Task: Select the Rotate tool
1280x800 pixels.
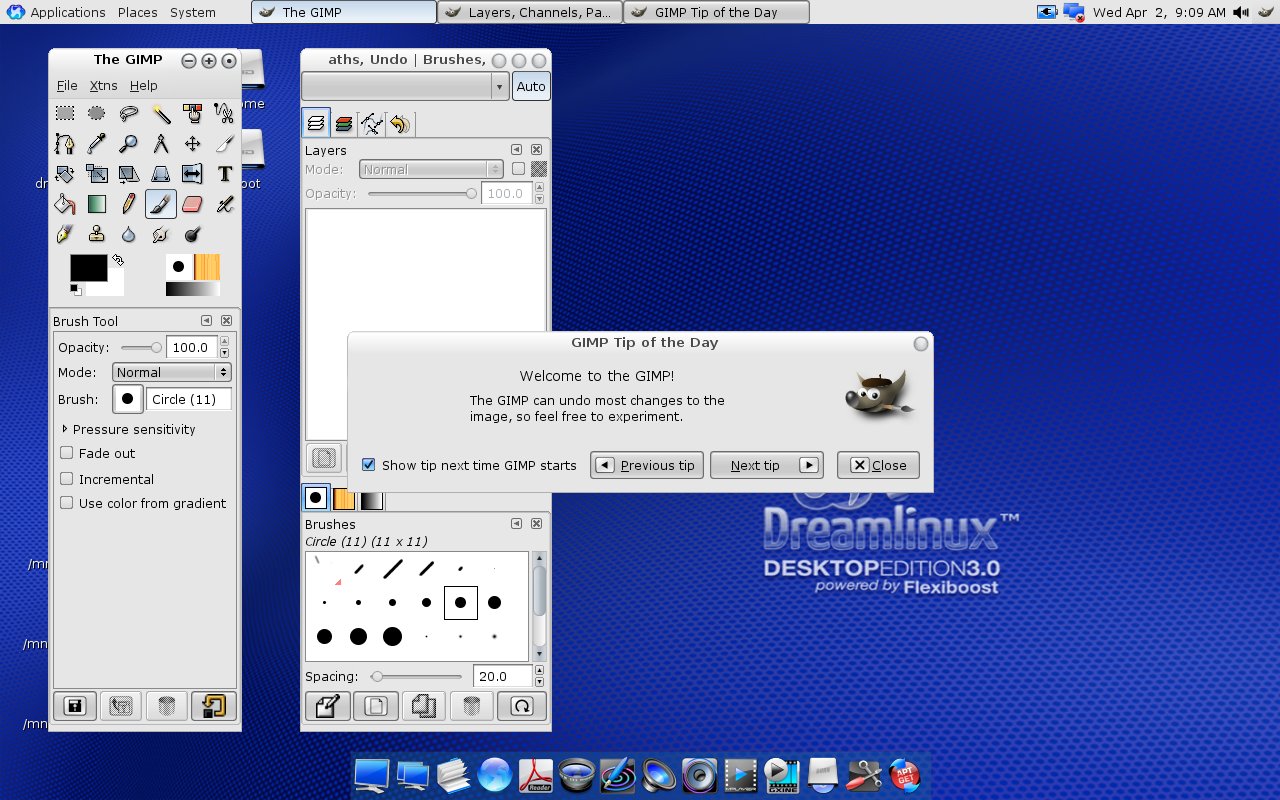Action: point(65,174)
